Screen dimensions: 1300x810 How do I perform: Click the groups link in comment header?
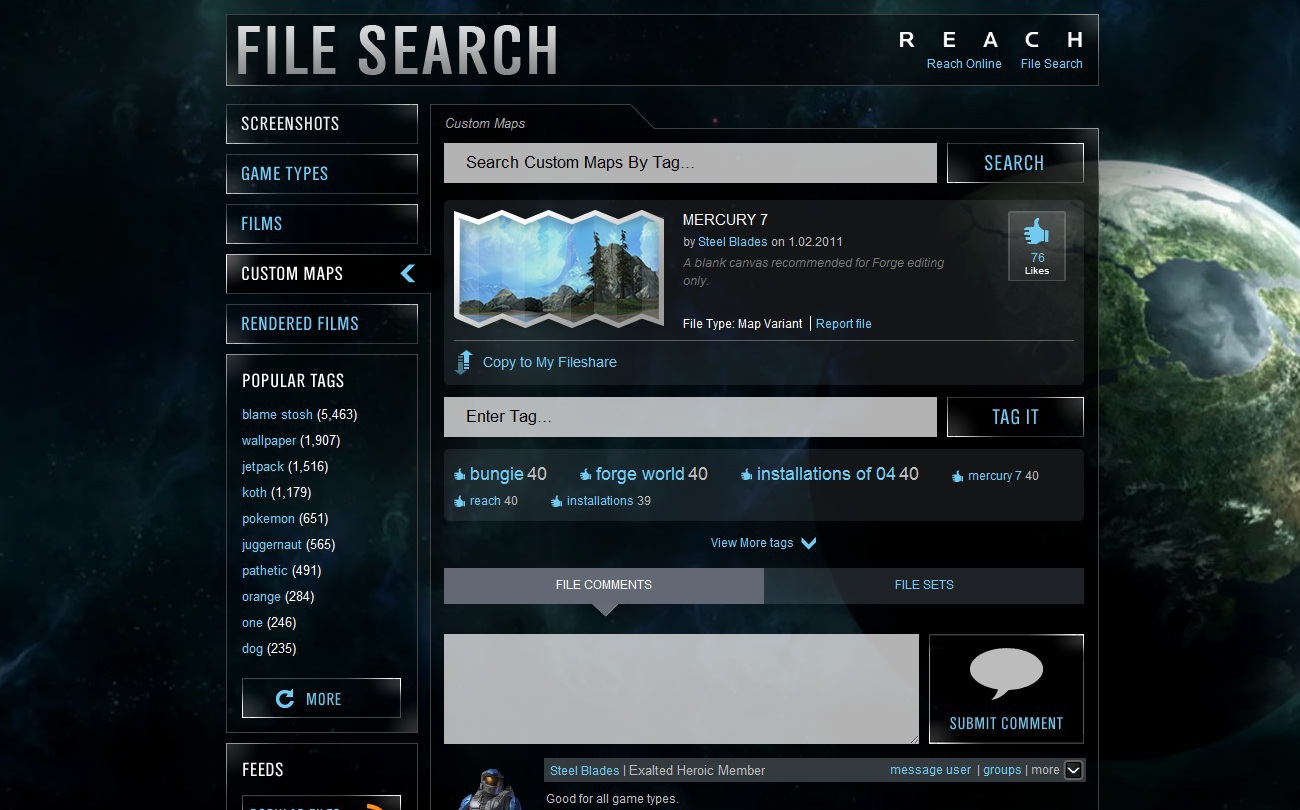[1002, 770]
